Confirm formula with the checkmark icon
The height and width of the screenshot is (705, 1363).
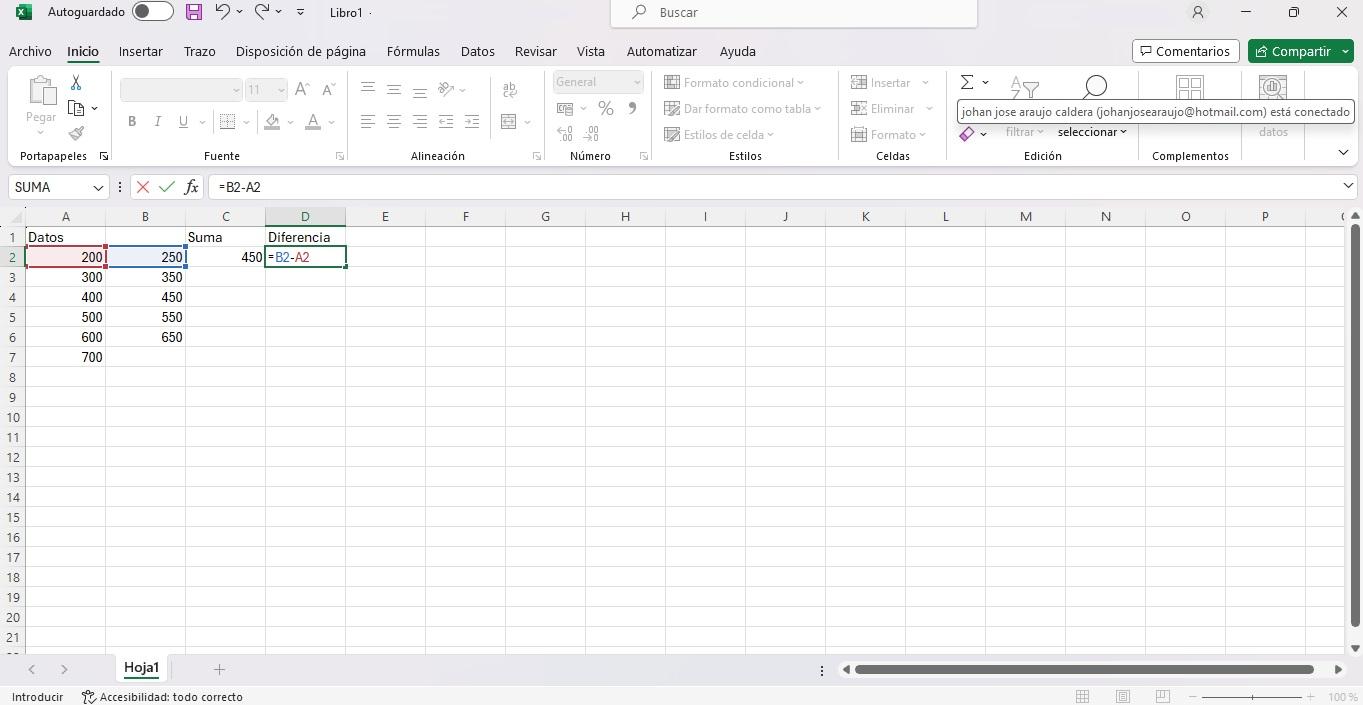(x=167, y=187)
